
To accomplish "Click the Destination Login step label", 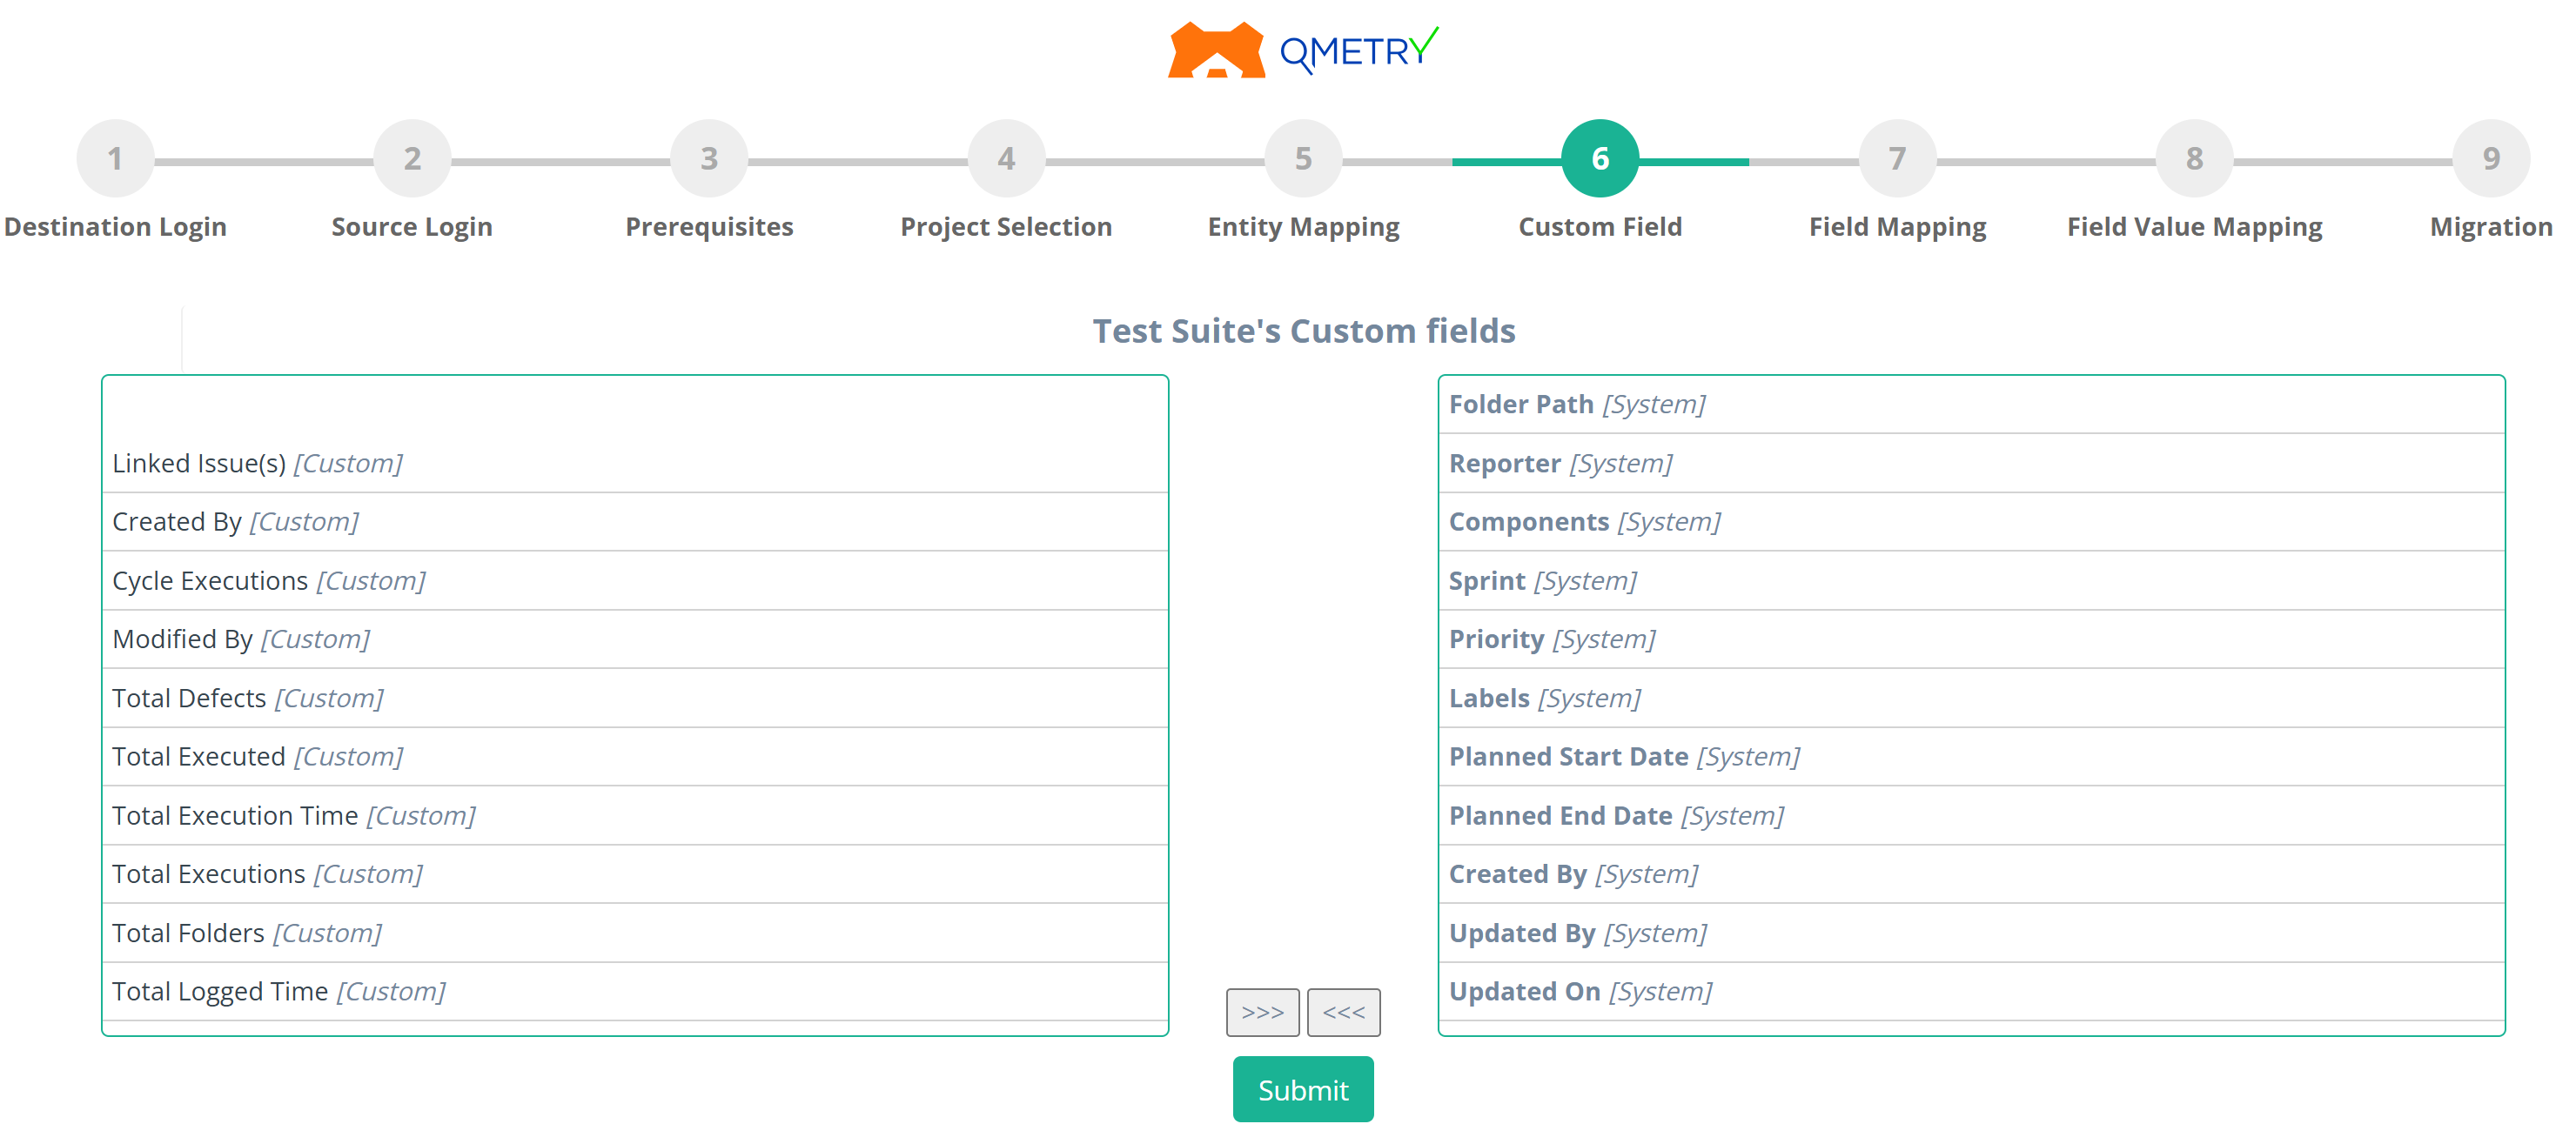I will pos(115,227).
